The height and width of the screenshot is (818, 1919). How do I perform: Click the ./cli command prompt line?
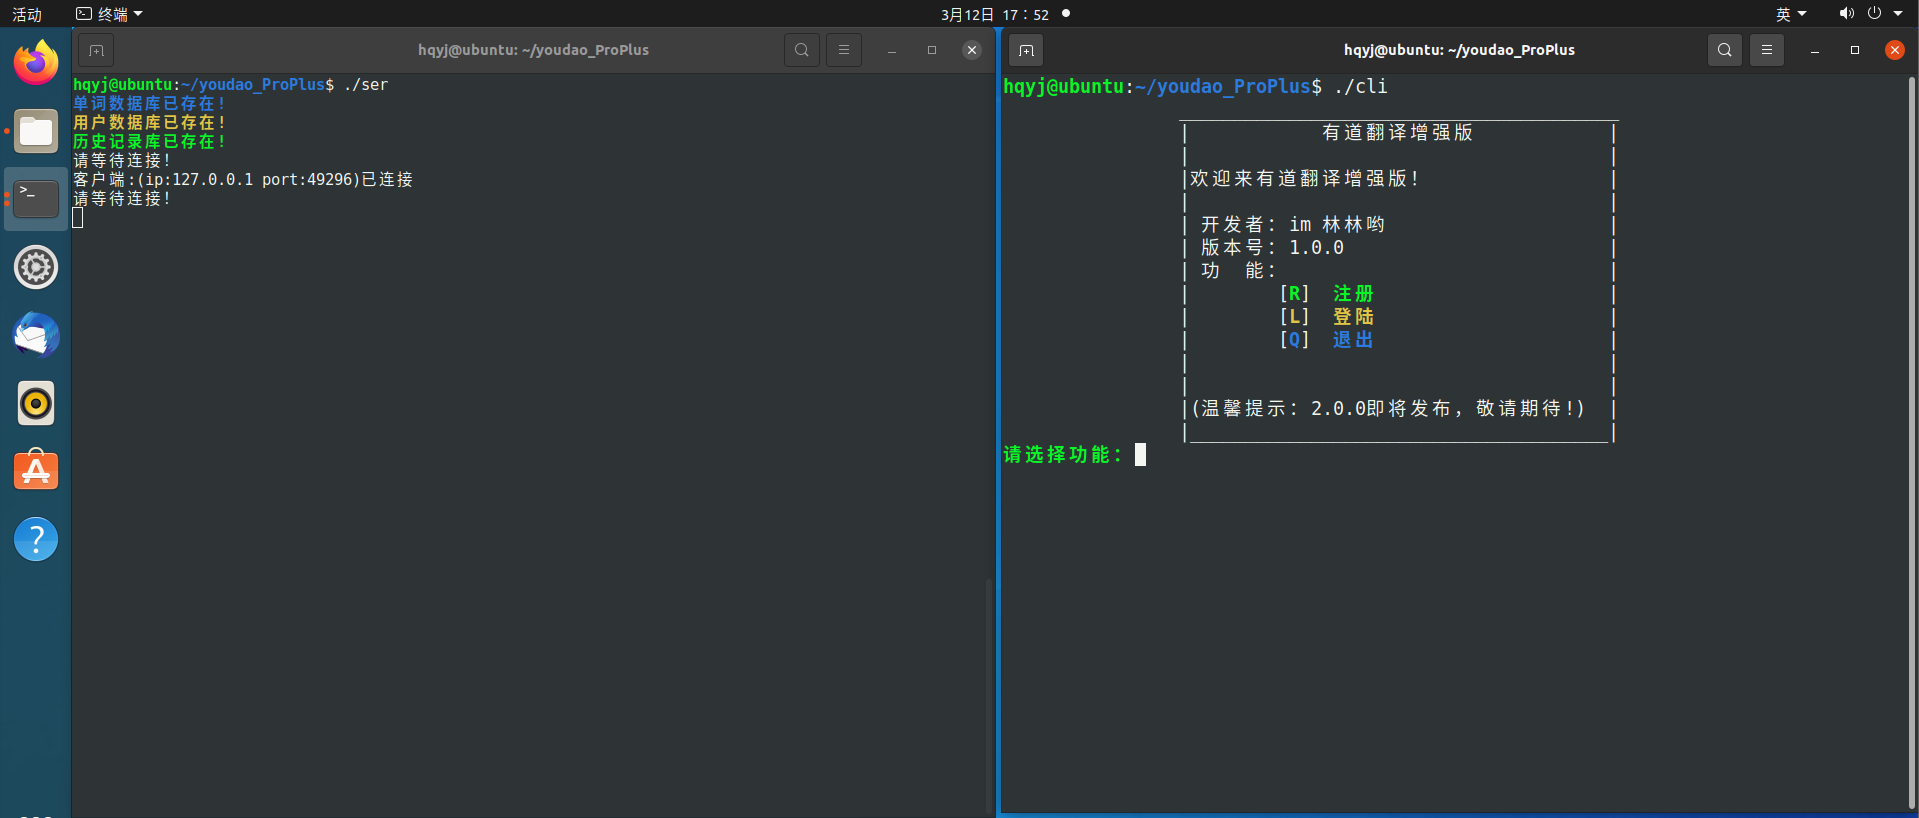point(1195,87)
